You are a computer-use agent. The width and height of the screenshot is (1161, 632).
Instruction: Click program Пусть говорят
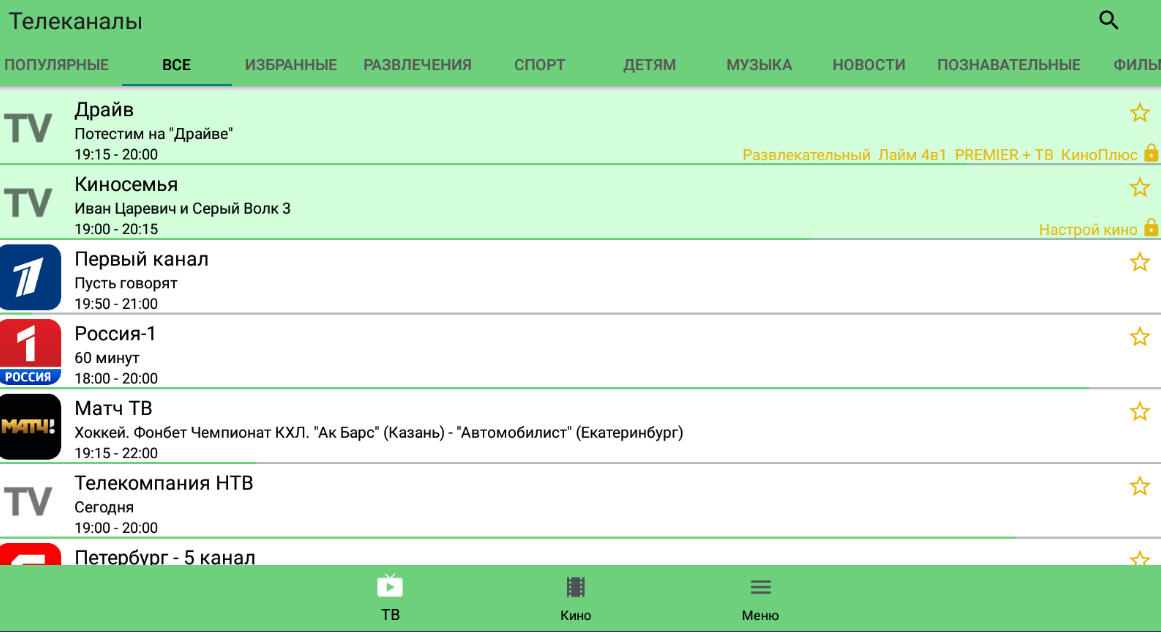pos(126,283)
